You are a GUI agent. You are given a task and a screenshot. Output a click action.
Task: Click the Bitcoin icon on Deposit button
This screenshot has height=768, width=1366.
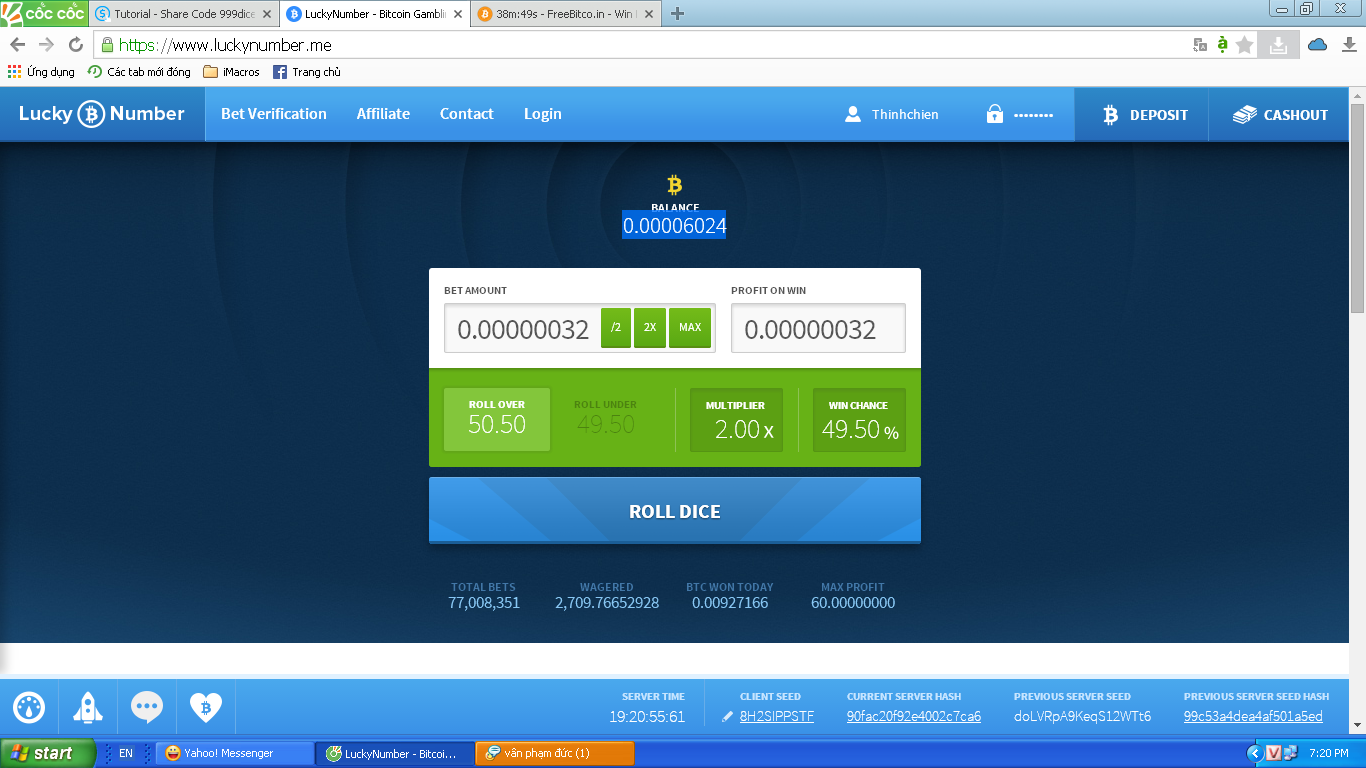pos(1110,115)
